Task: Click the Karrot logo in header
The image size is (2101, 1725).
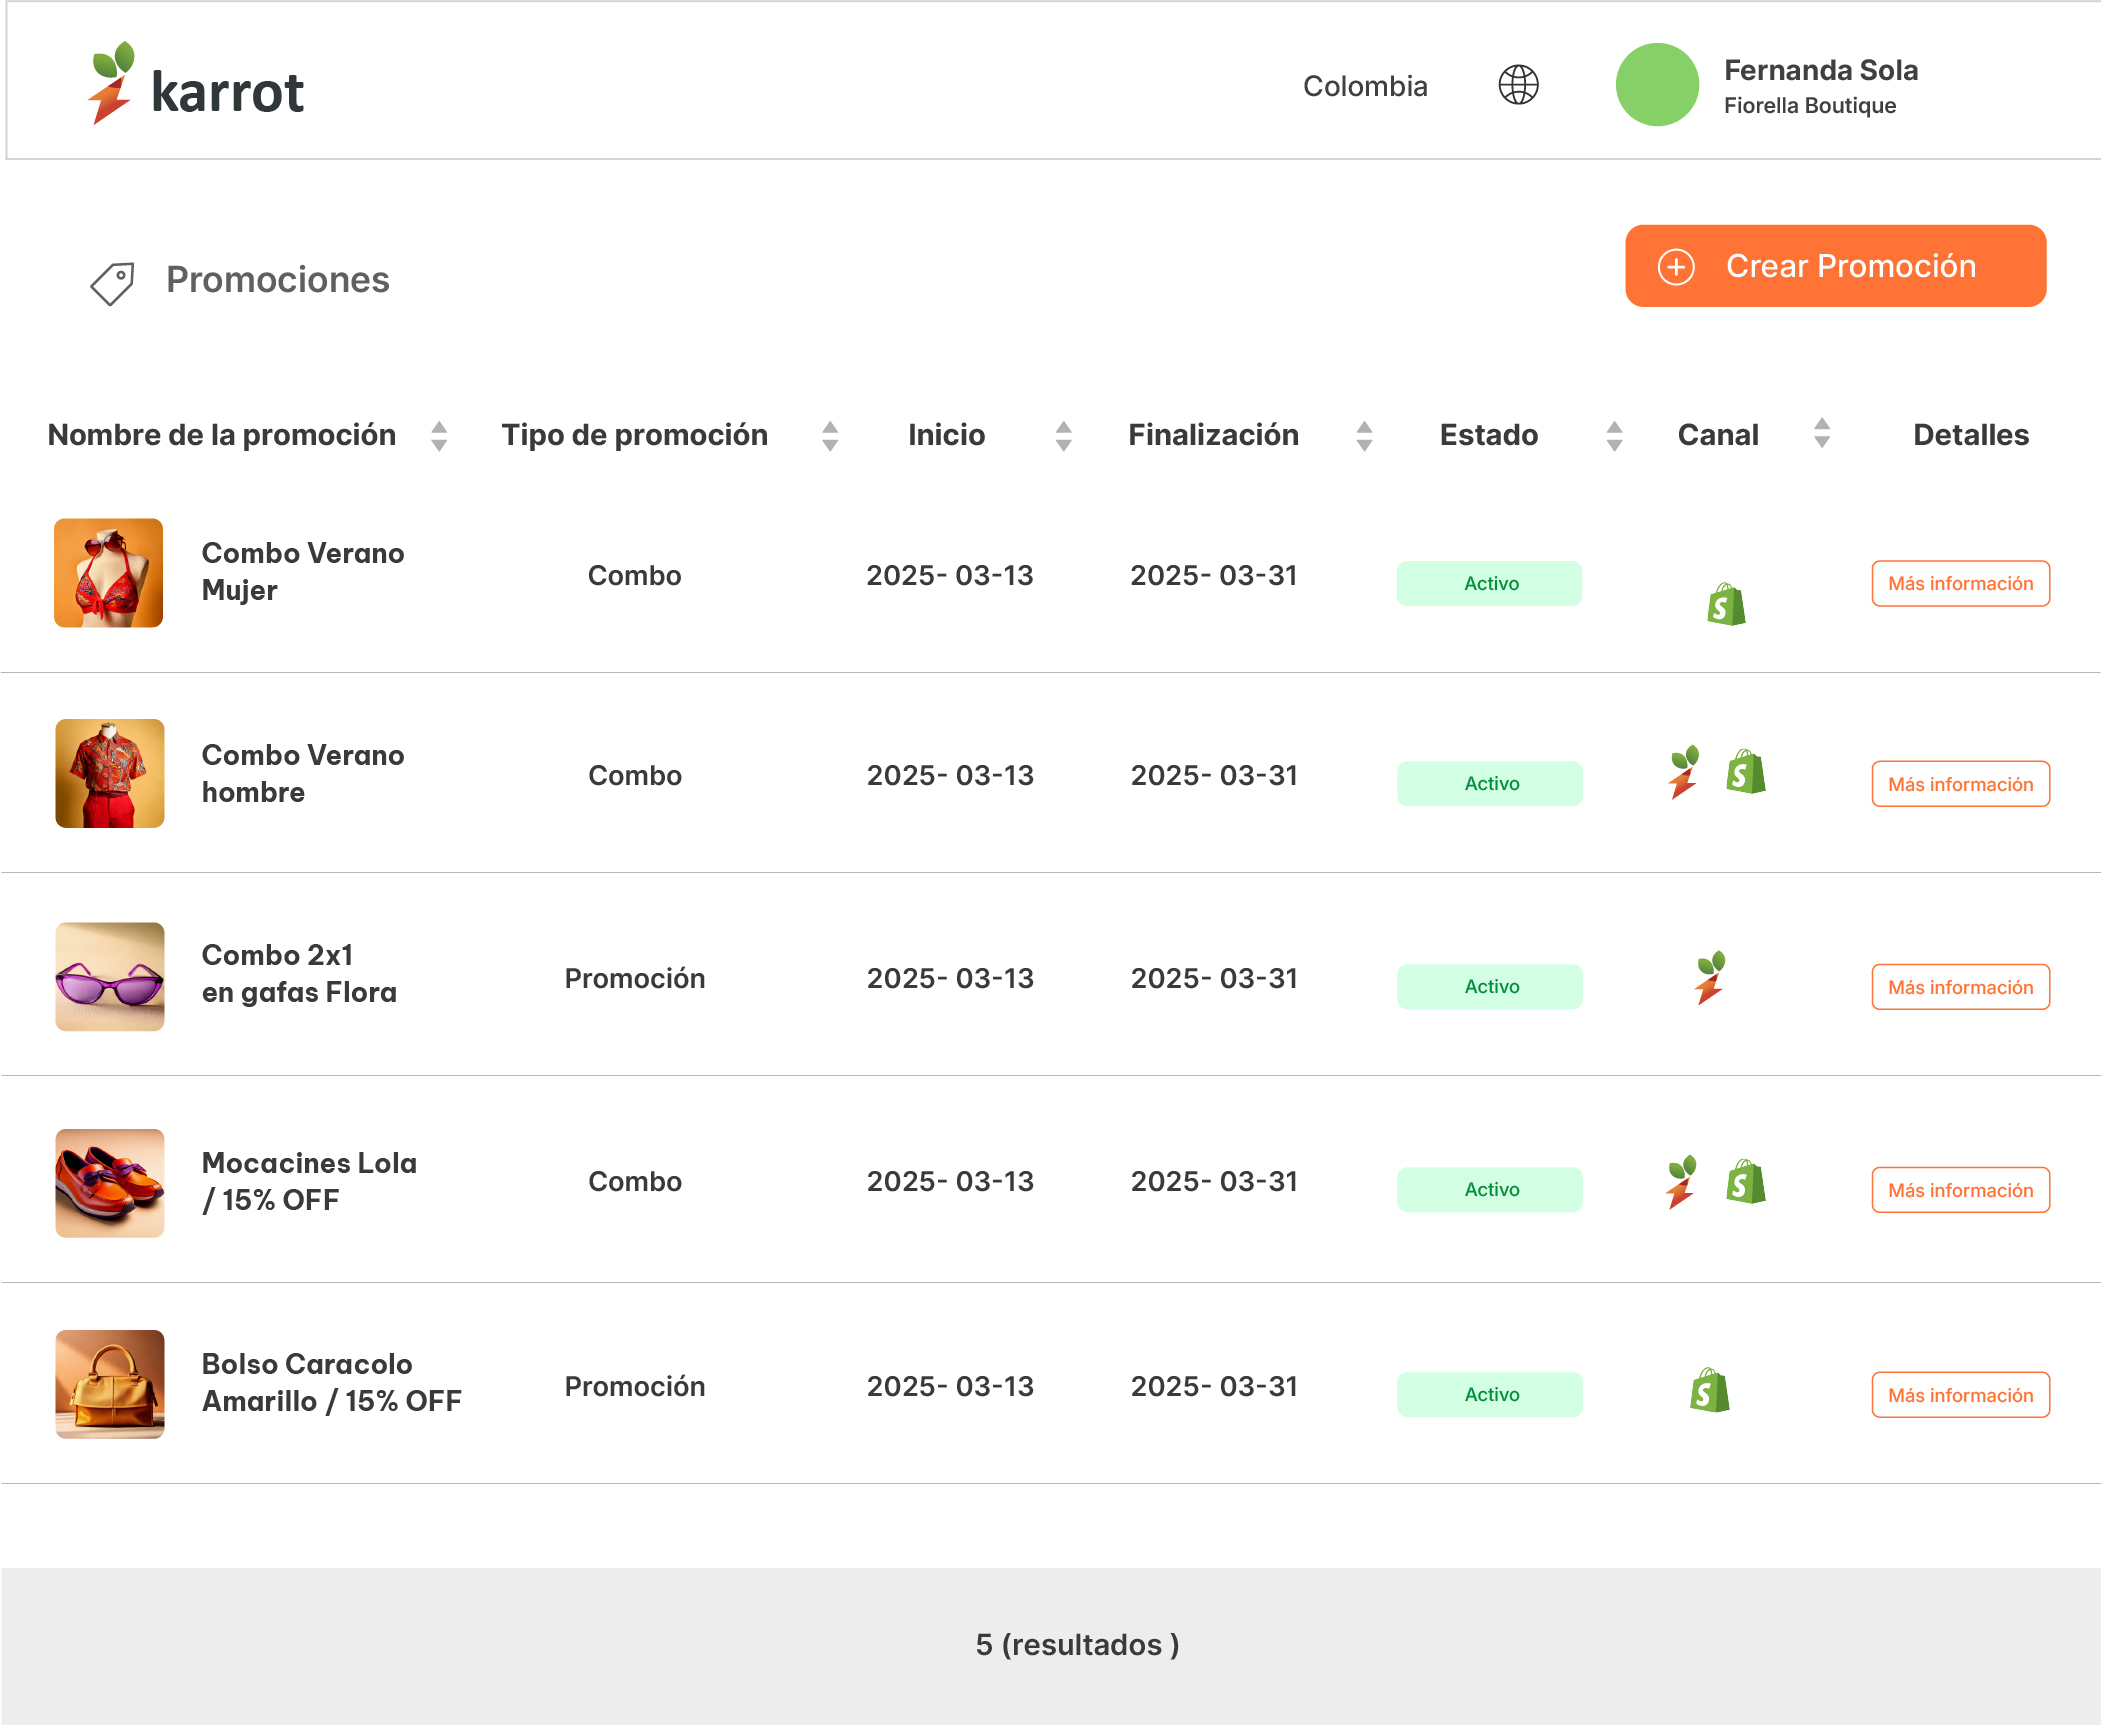Action: (197, 85)
